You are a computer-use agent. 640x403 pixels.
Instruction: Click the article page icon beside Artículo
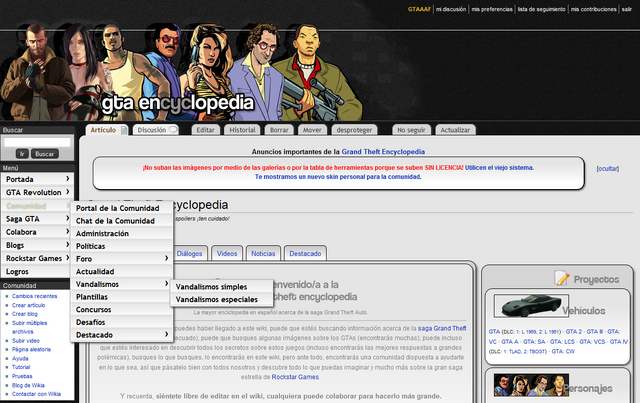pyautogui.click(x=124, y=130)
